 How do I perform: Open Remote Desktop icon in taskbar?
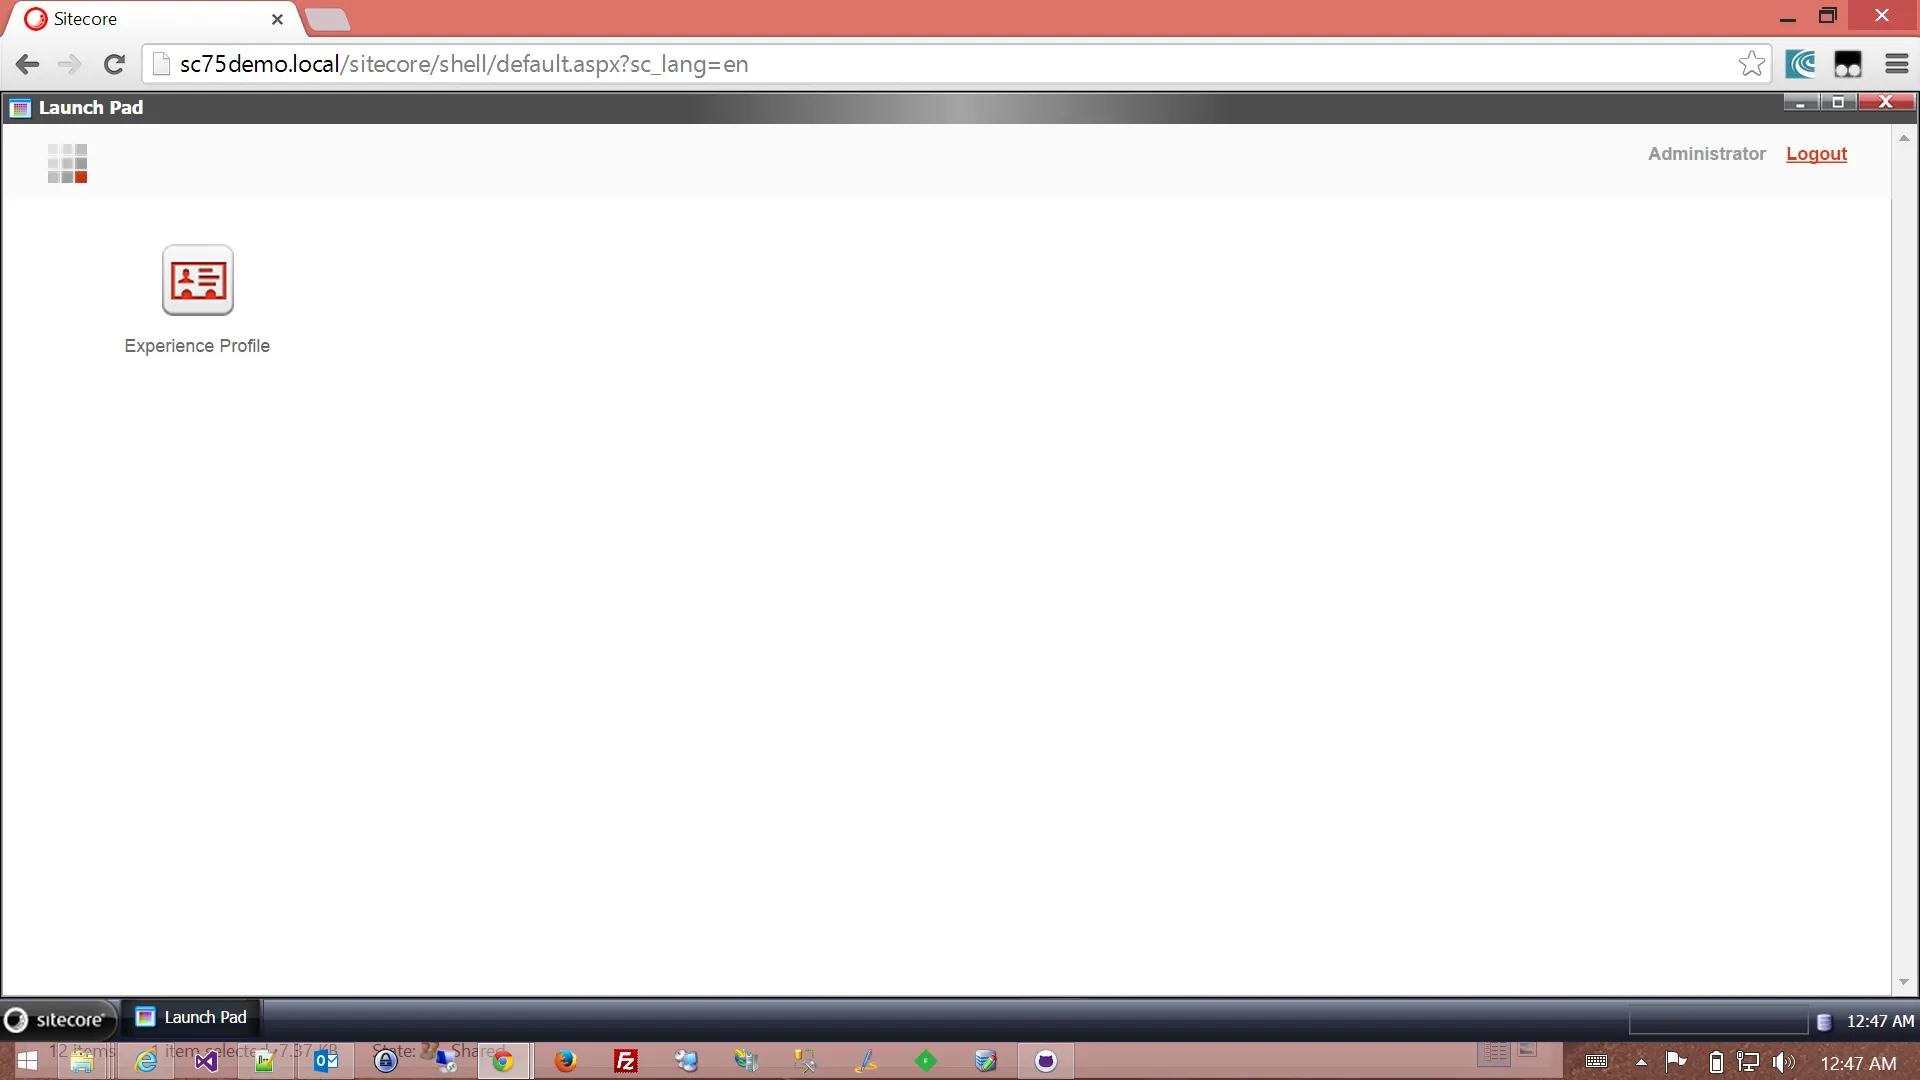click(x=446, y=1061)
